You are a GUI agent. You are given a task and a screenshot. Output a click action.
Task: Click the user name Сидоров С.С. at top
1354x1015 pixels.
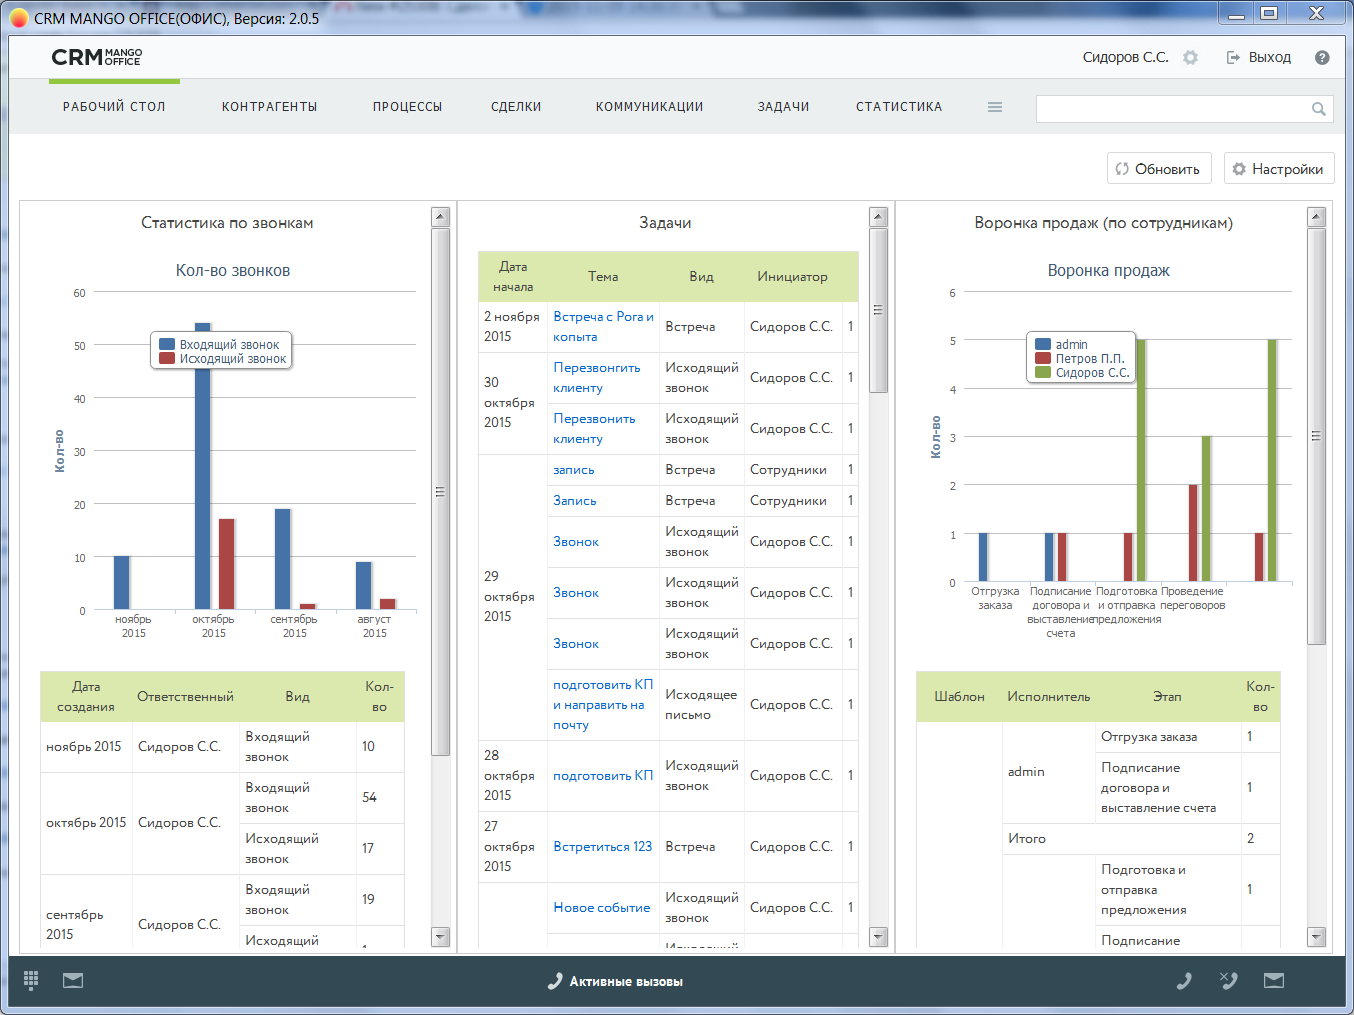[1125, 58]
